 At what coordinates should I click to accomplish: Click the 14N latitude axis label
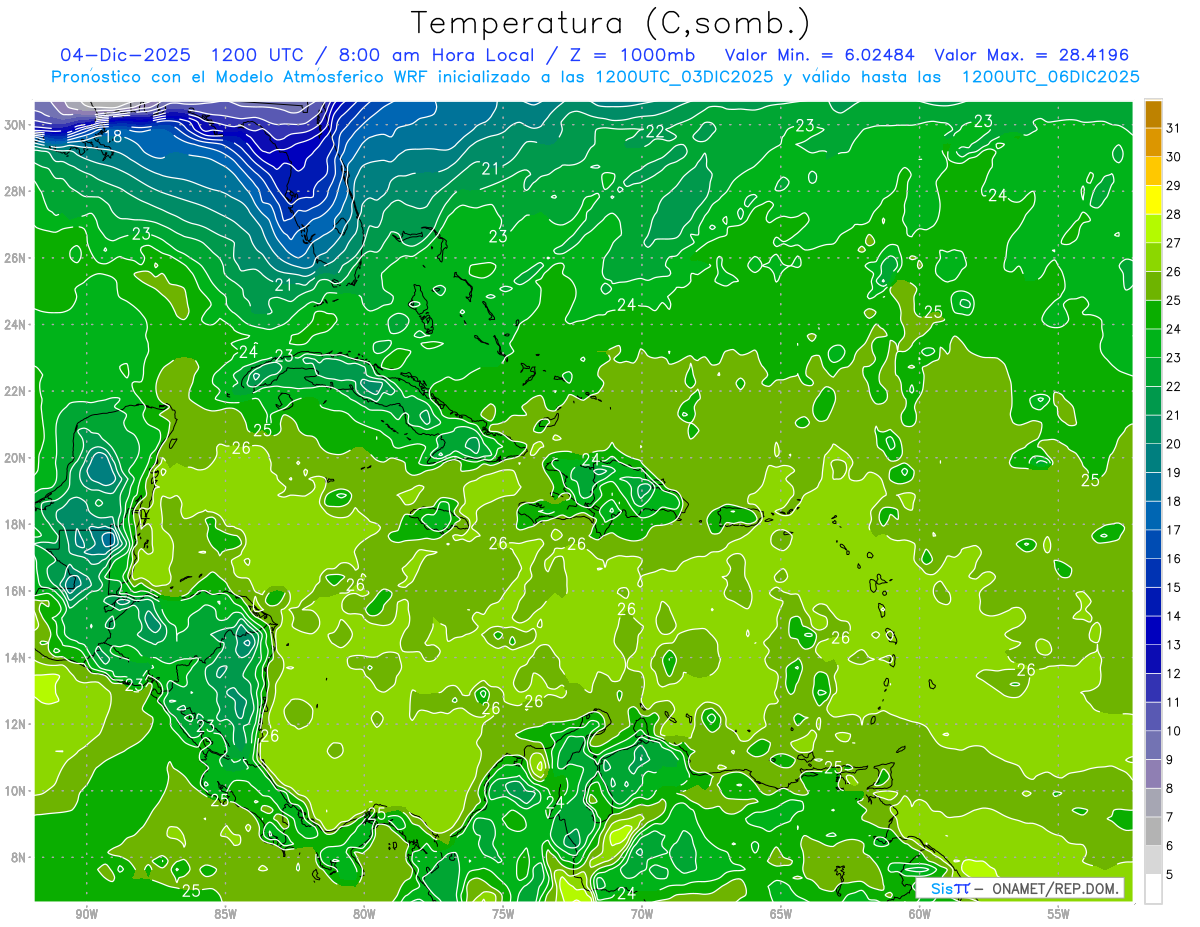[x=17, y=657]
